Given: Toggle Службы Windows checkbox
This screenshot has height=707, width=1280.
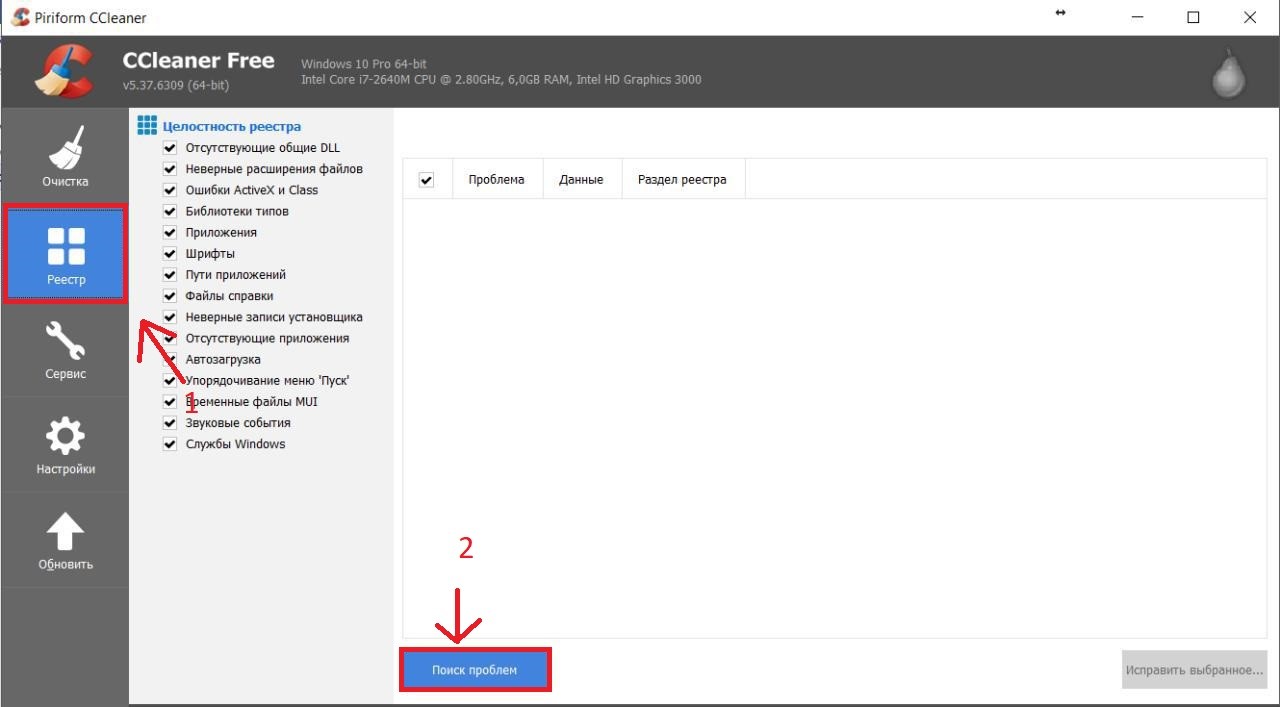Looking at the screenshot, I should [x=170, y=444].
